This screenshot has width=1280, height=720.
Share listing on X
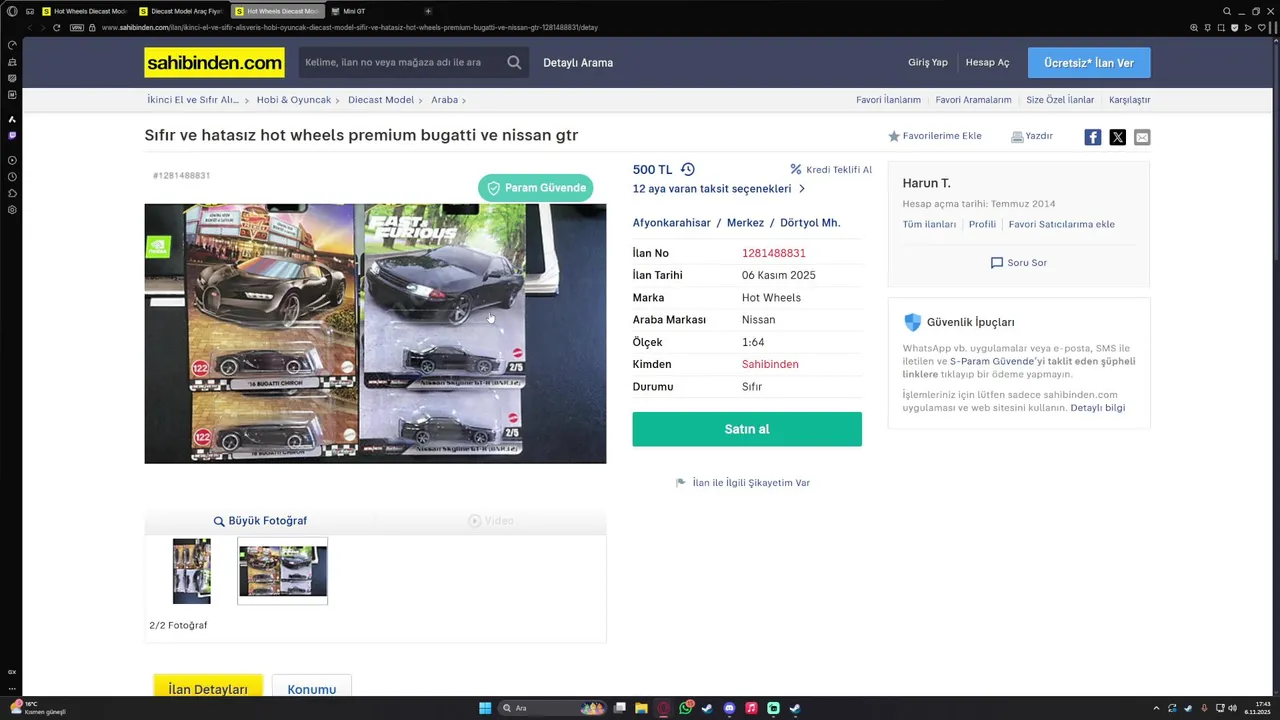point(1118,137)
